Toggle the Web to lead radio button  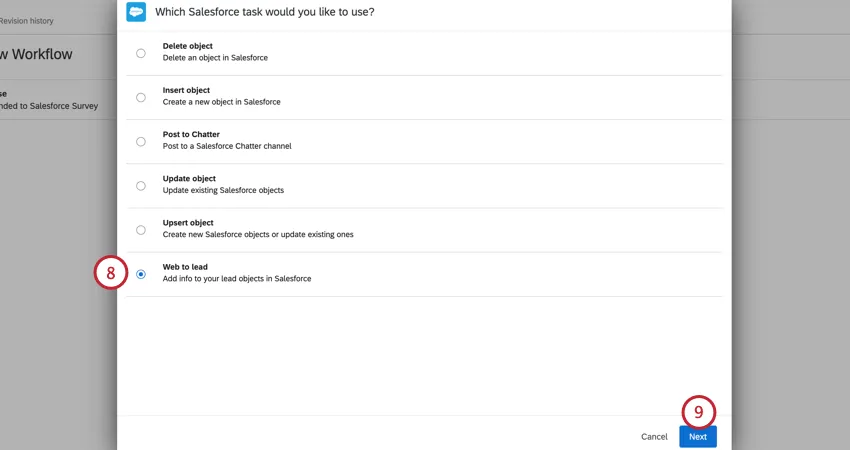pyautogui.click(x=141, y=274)
